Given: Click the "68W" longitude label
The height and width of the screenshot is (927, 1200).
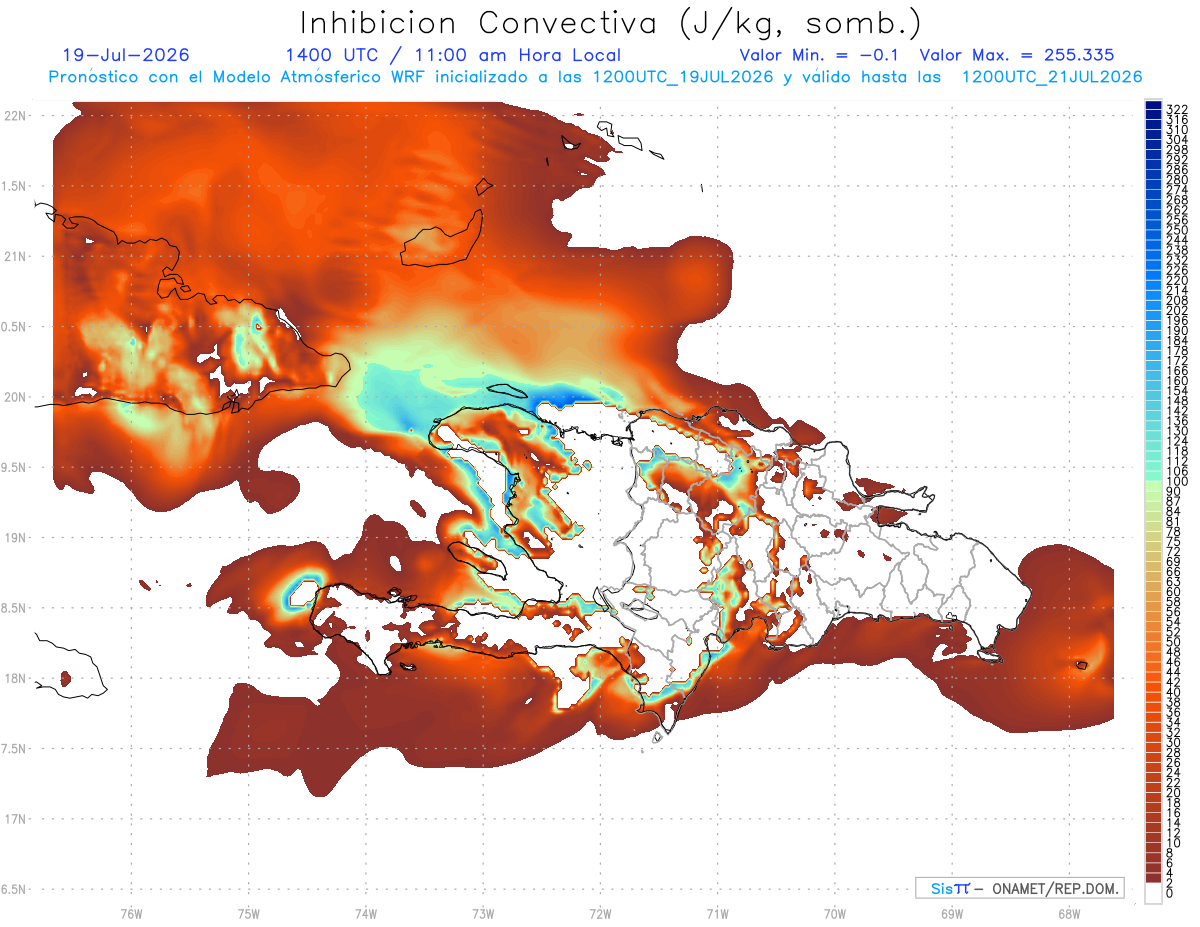Looking at the screenshot, I should (x=1069, y=913).
